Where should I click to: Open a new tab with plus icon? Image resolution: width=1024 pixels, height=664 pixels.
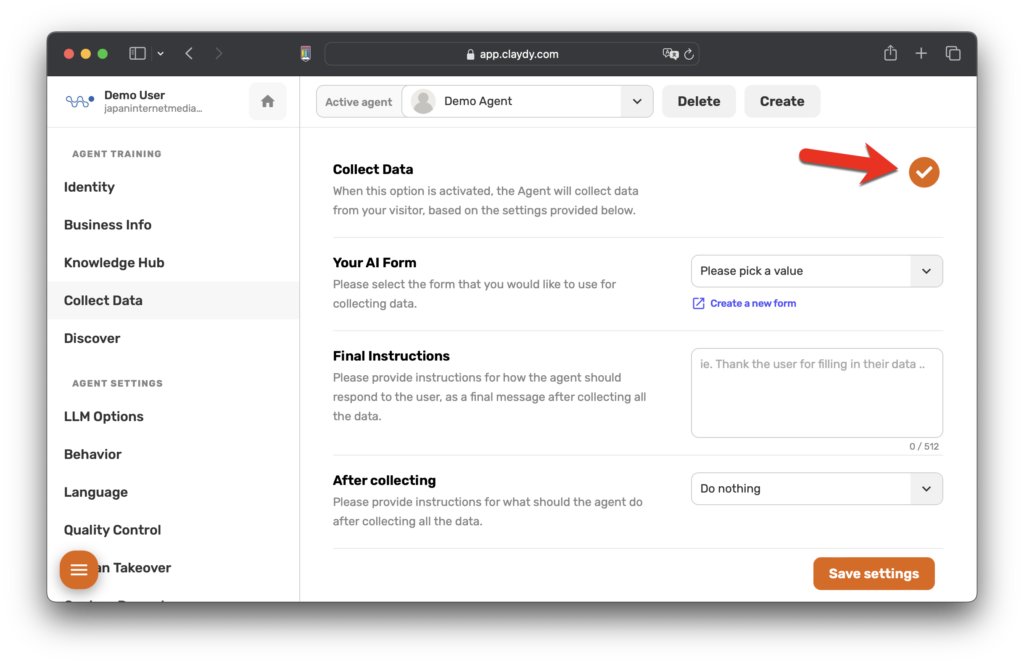(x=921, y=54)
